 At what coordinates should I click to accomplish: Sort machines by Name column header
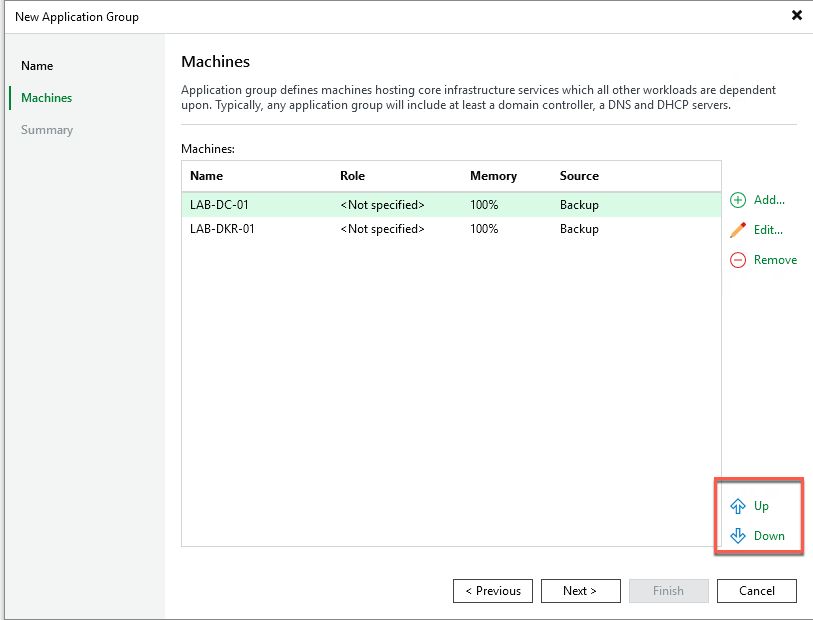[207, 176]
